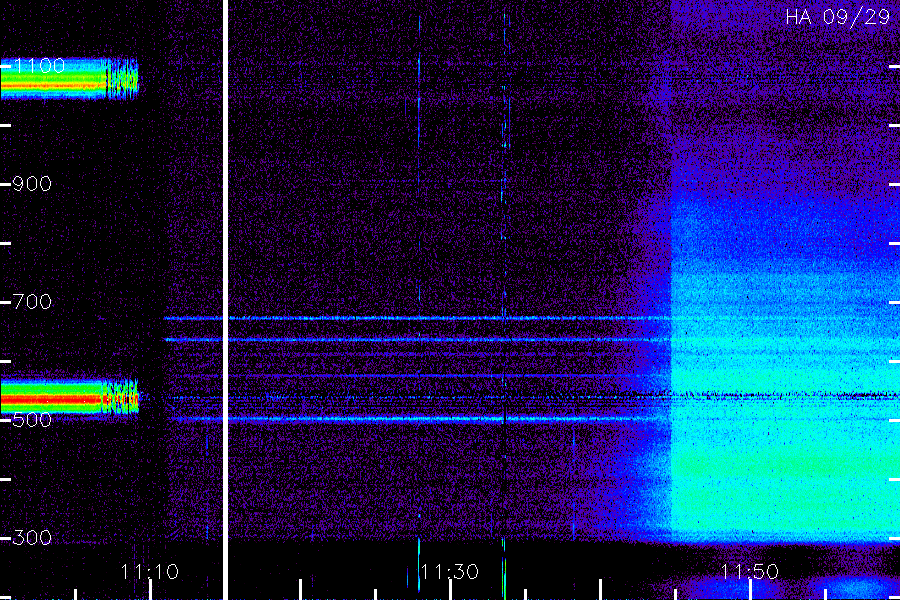Click the 500 frequency axis label
The width and height of the screenshot is (900, 600).
click(32, 420)
